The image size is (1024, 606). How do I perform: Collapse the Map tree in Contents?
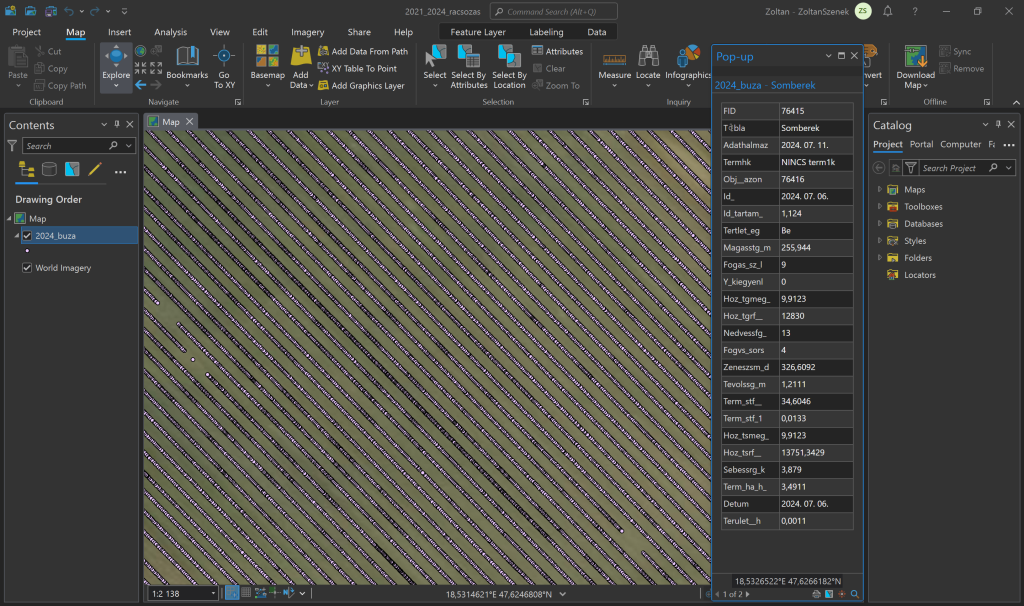pos(9,219)
